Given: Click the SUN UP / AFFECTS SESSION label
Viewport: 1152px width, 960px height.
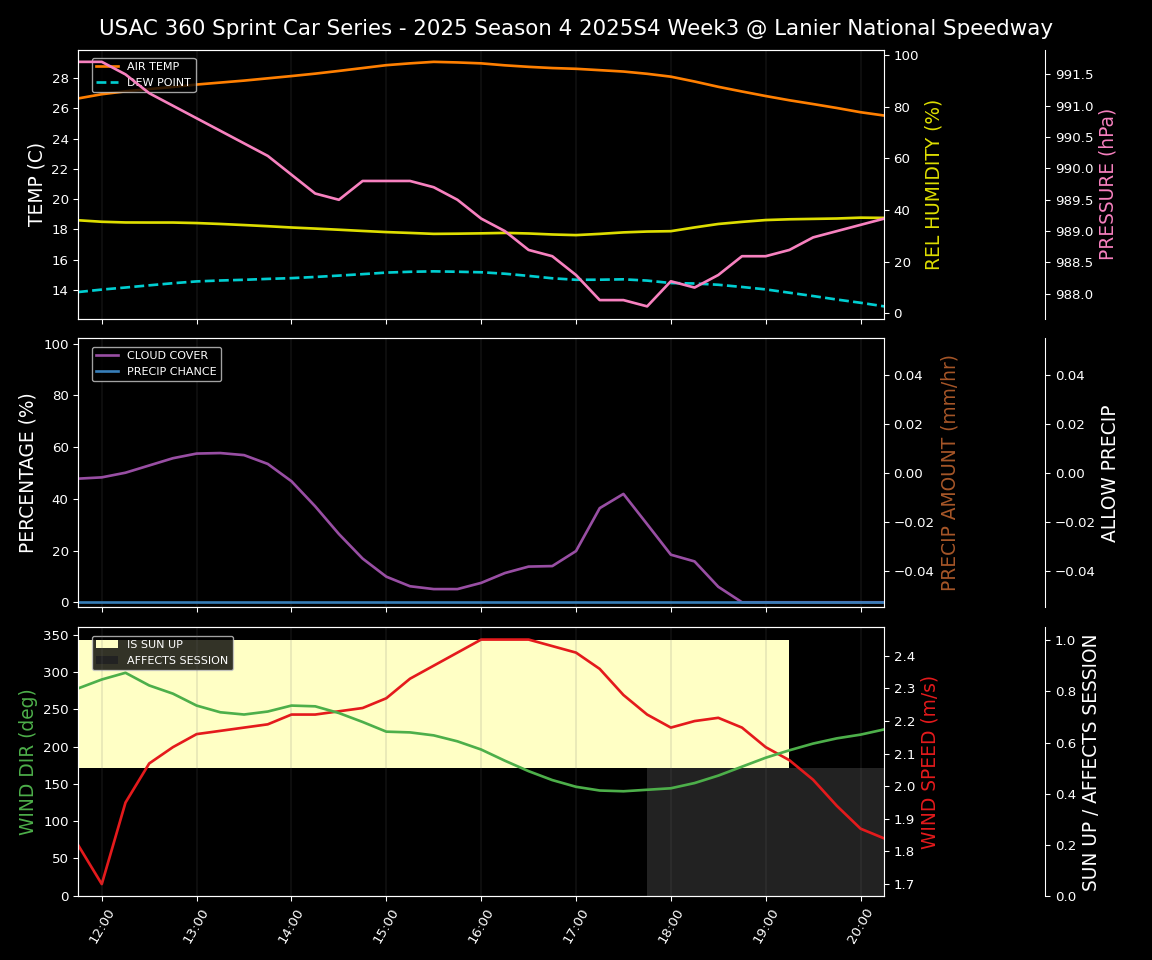Looking at the screenshot, I should (x=1090, y=761).
